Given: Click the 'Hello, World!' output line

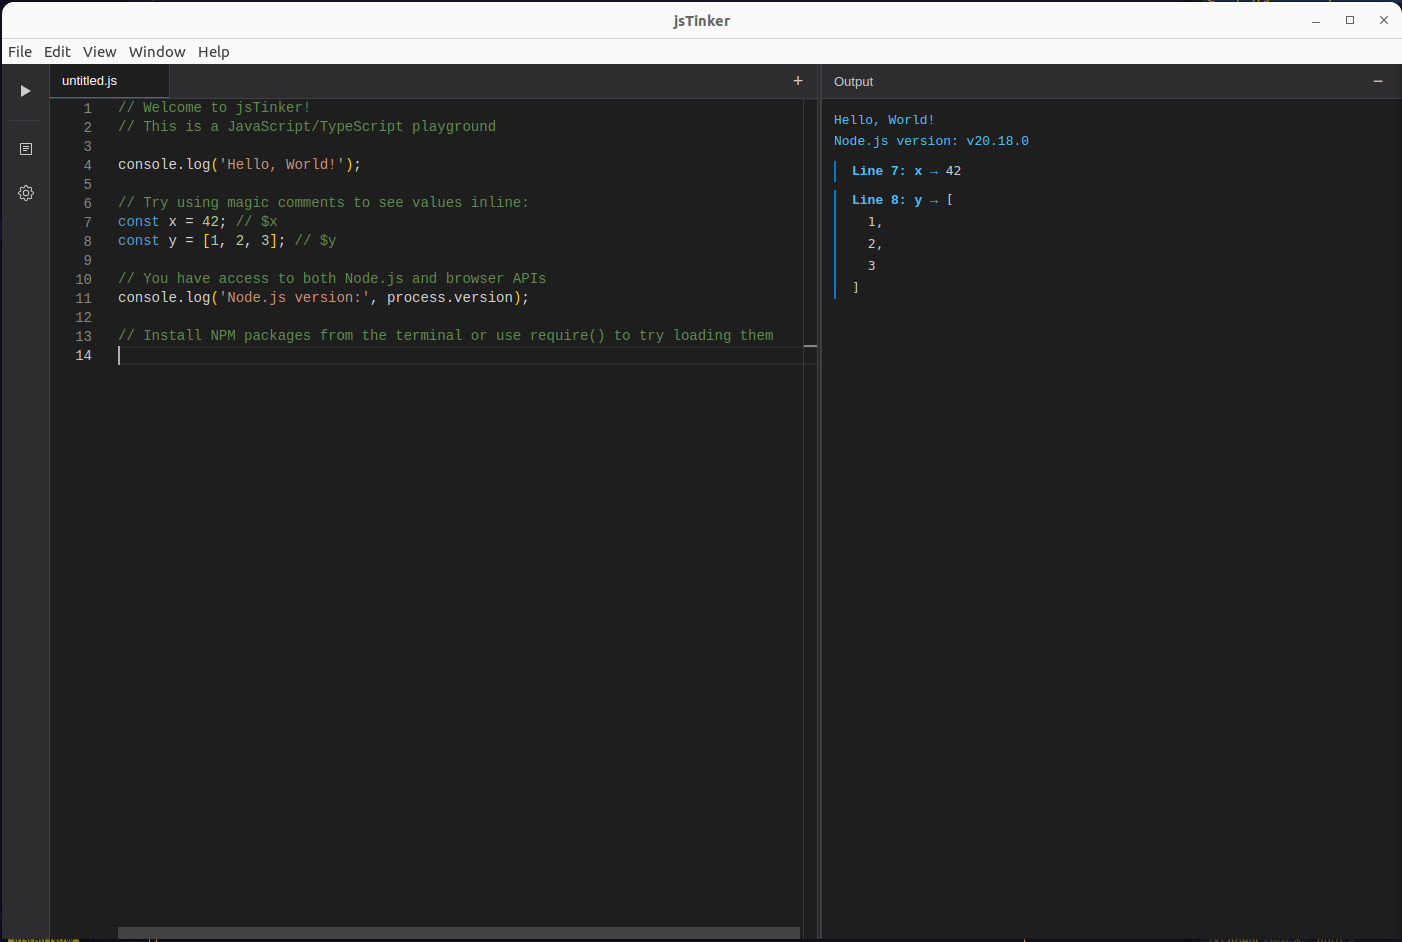Looking at the screenshot, I should pos(884,120).
